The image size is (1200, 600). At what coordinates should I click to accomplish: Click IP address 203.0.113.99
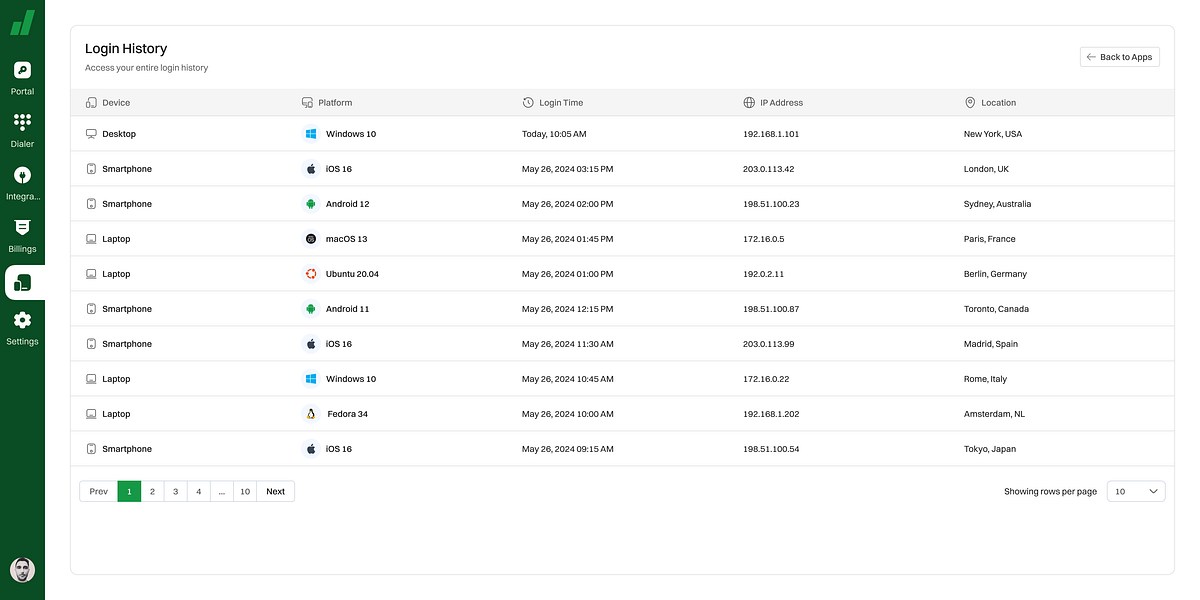click(x=769, y=344)
